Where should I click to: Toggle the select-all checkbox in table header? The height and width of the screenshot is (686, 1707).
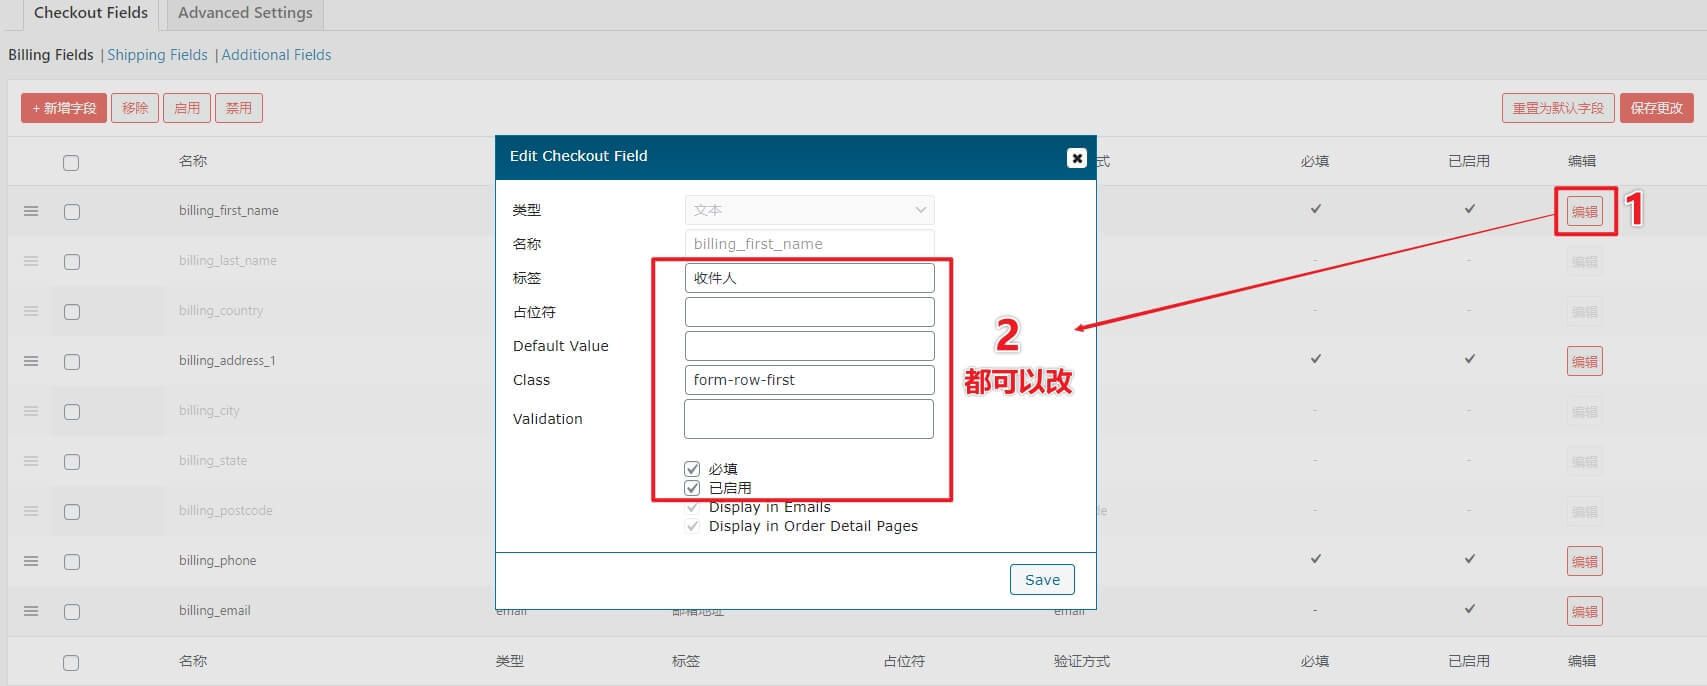click(x=71, y=163)
